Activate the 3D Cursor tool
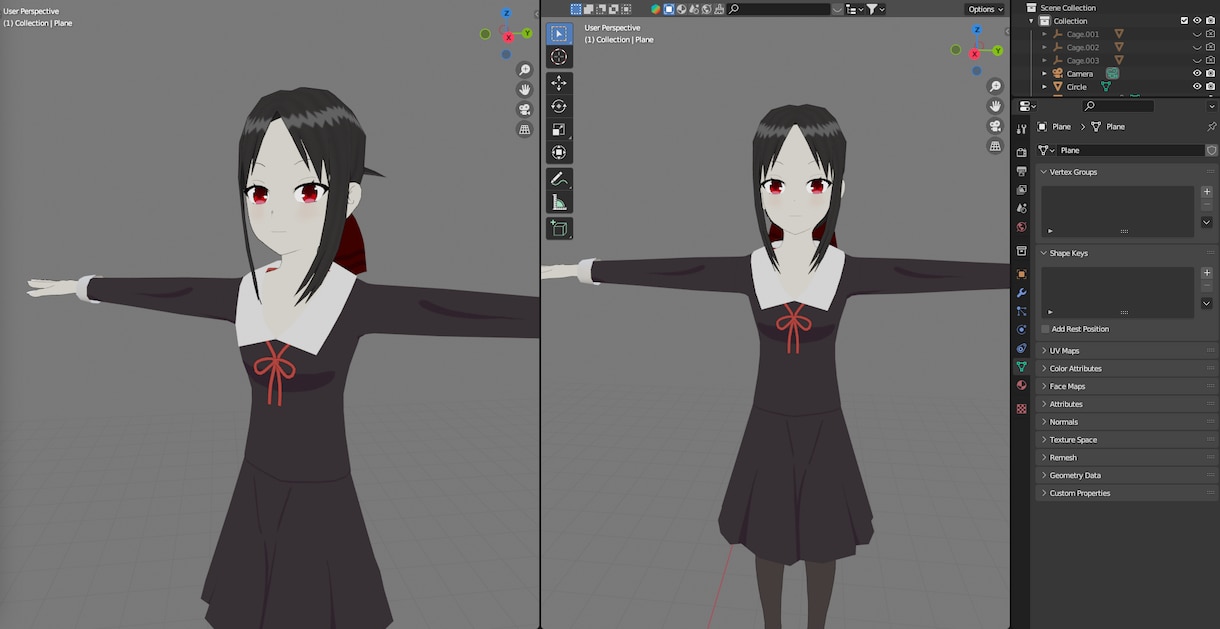This screenshot has width=1220, height=629. pyautogui.click(x=559, y=57)
